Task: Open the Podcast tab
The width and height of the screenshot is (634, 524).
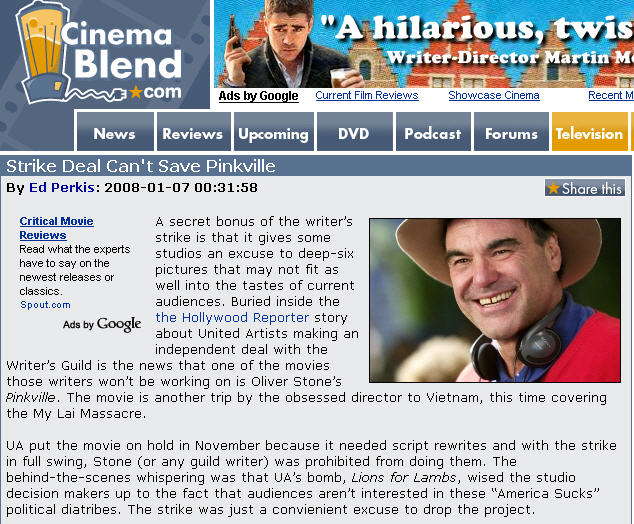Action: [433, 133]
